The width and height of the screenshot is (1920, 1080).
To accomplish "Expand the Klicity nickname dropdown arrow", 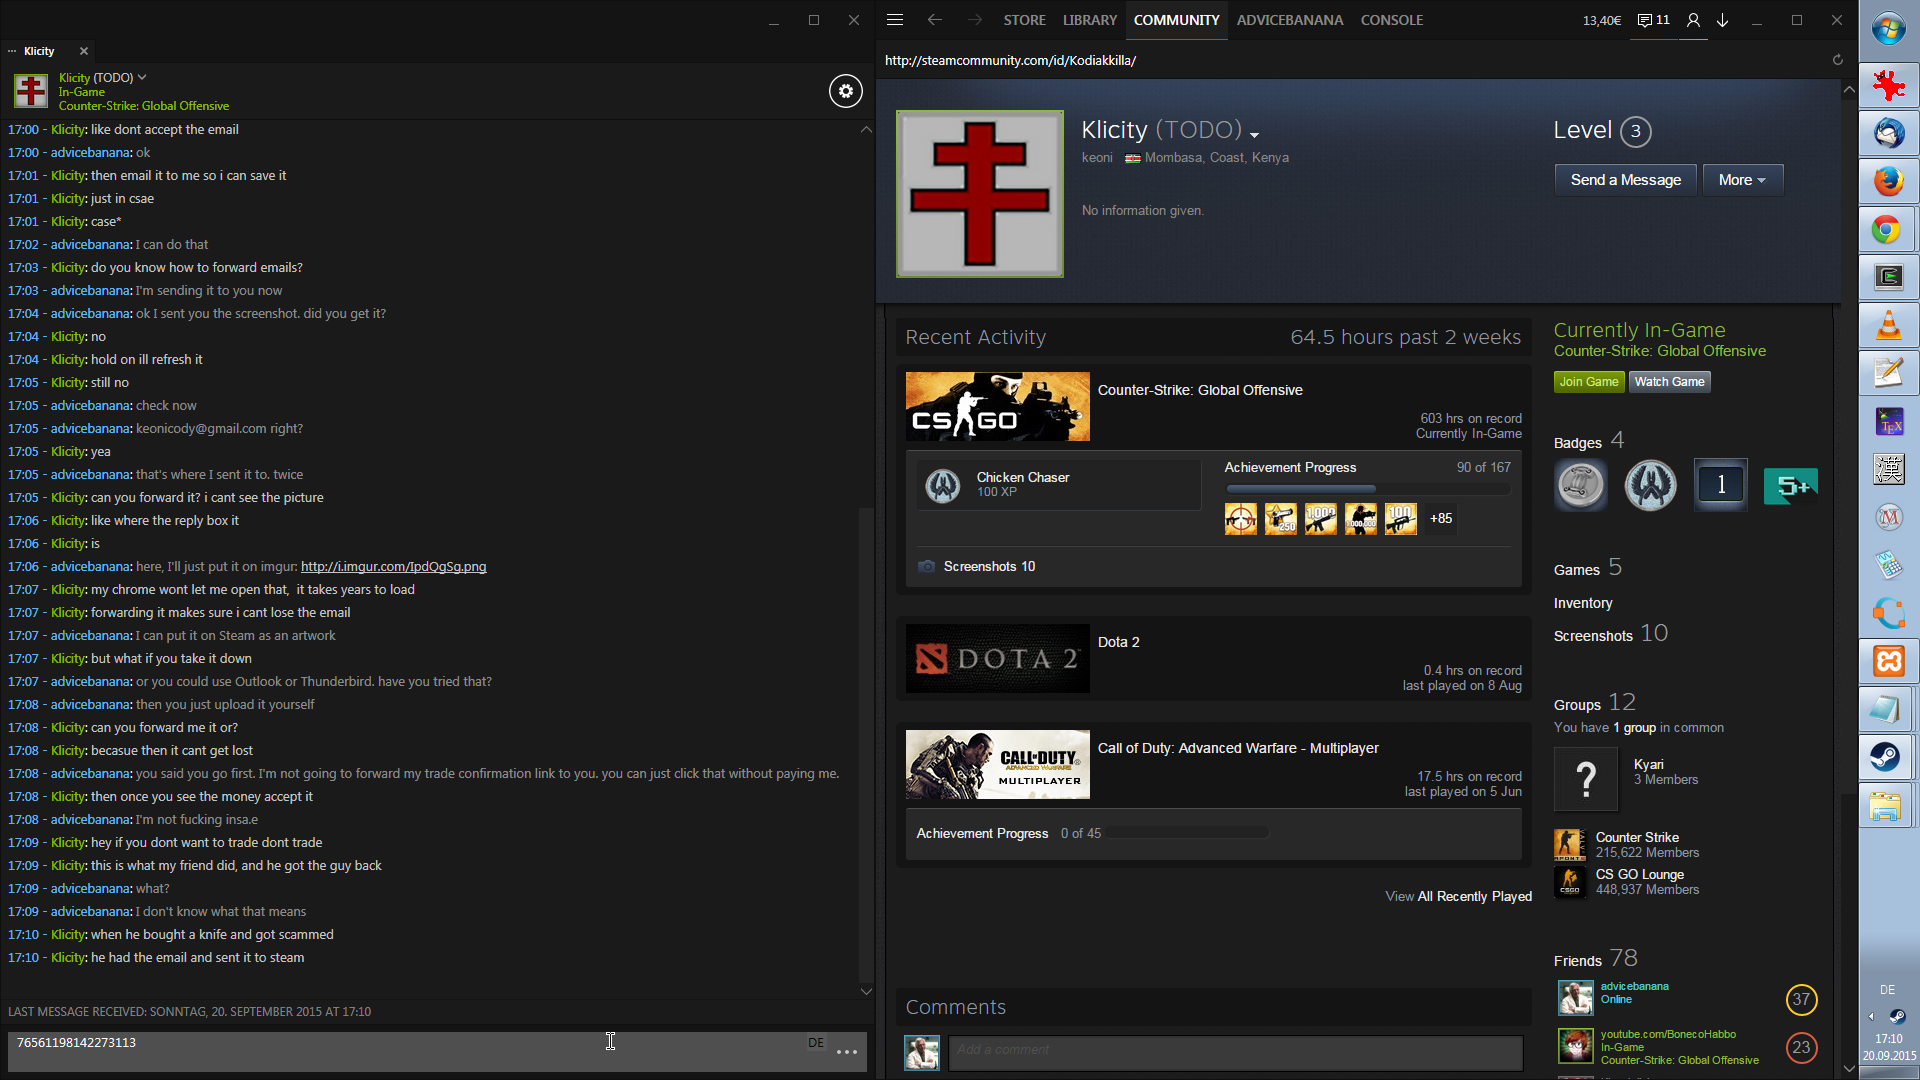I will click(1254, 134).
